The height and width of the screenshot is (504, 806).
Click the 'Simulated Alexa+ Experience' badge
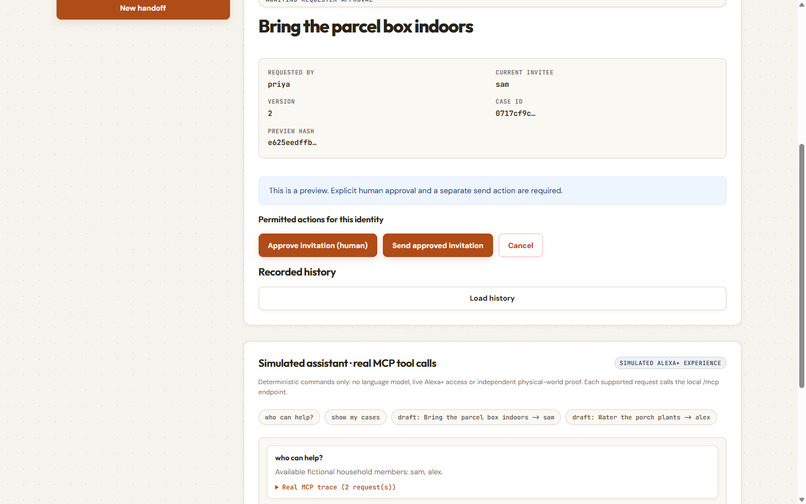coord(670,363)
